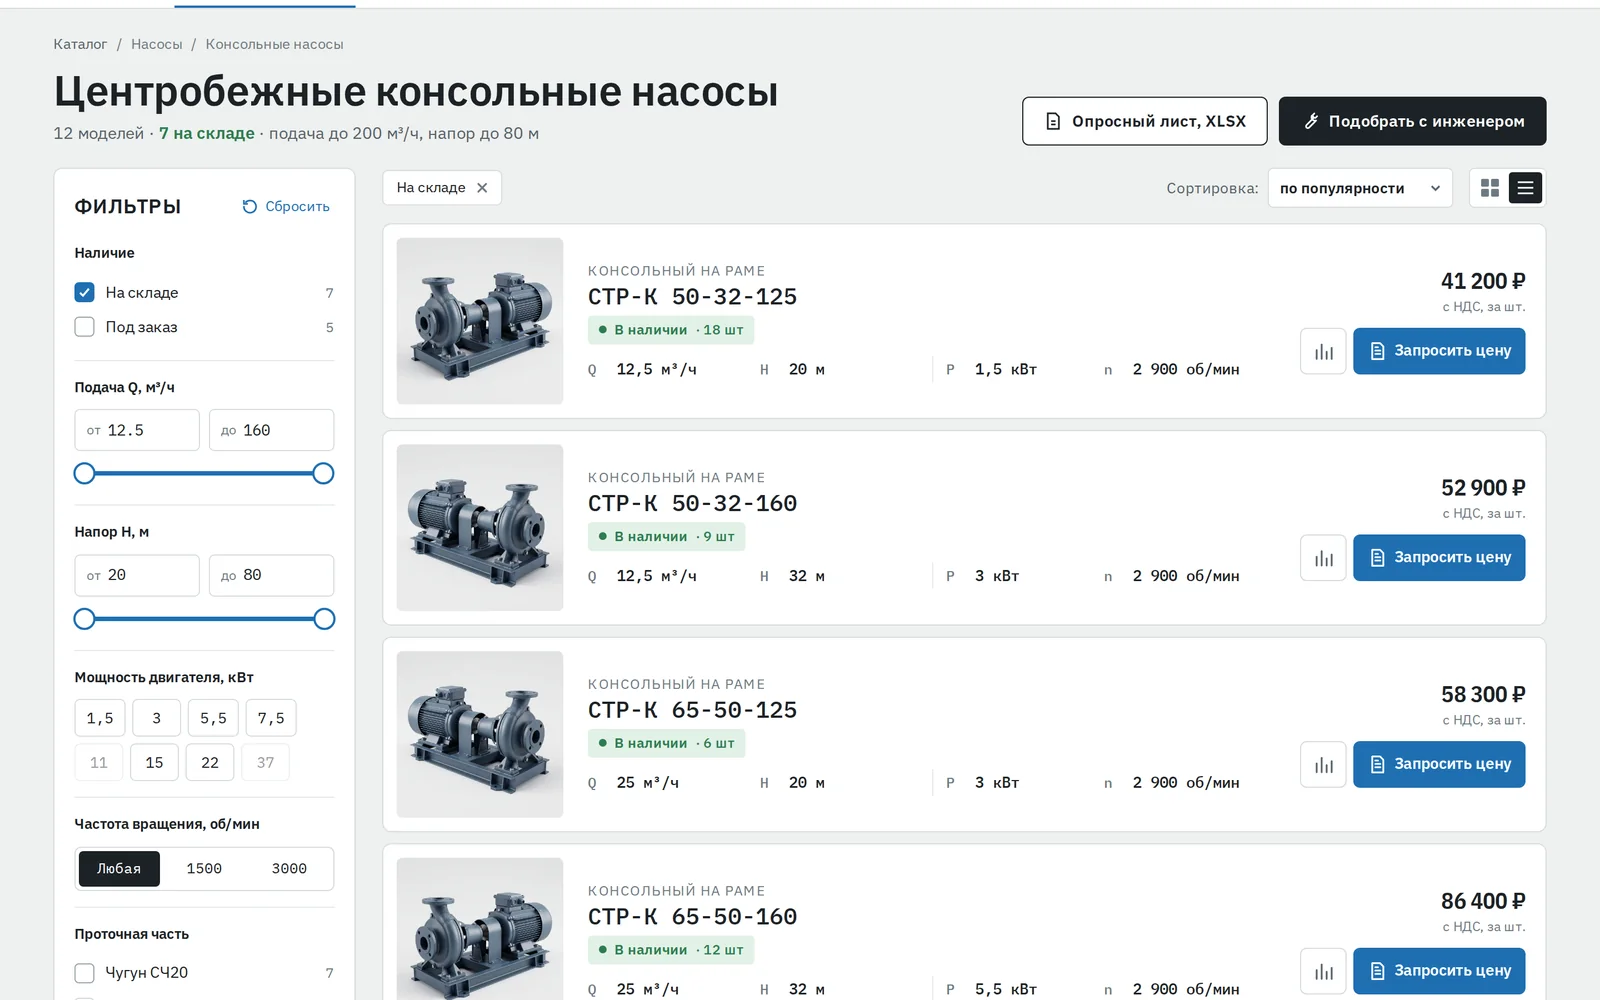Select motor power 3 кВт
This screenshot has width=1600, height=1000.
pos(156,718)
